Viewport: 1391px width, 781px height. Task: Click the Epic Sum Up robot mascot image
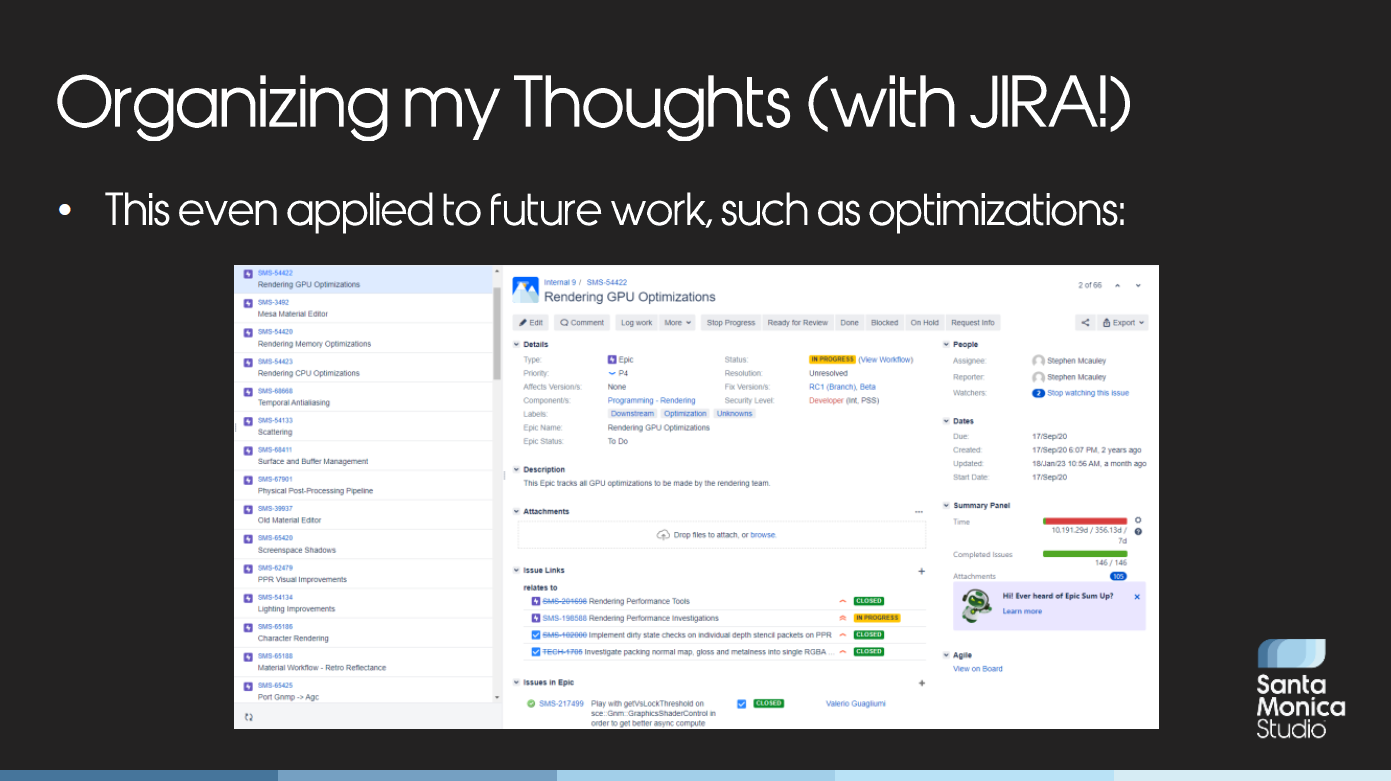coord(975,605)
